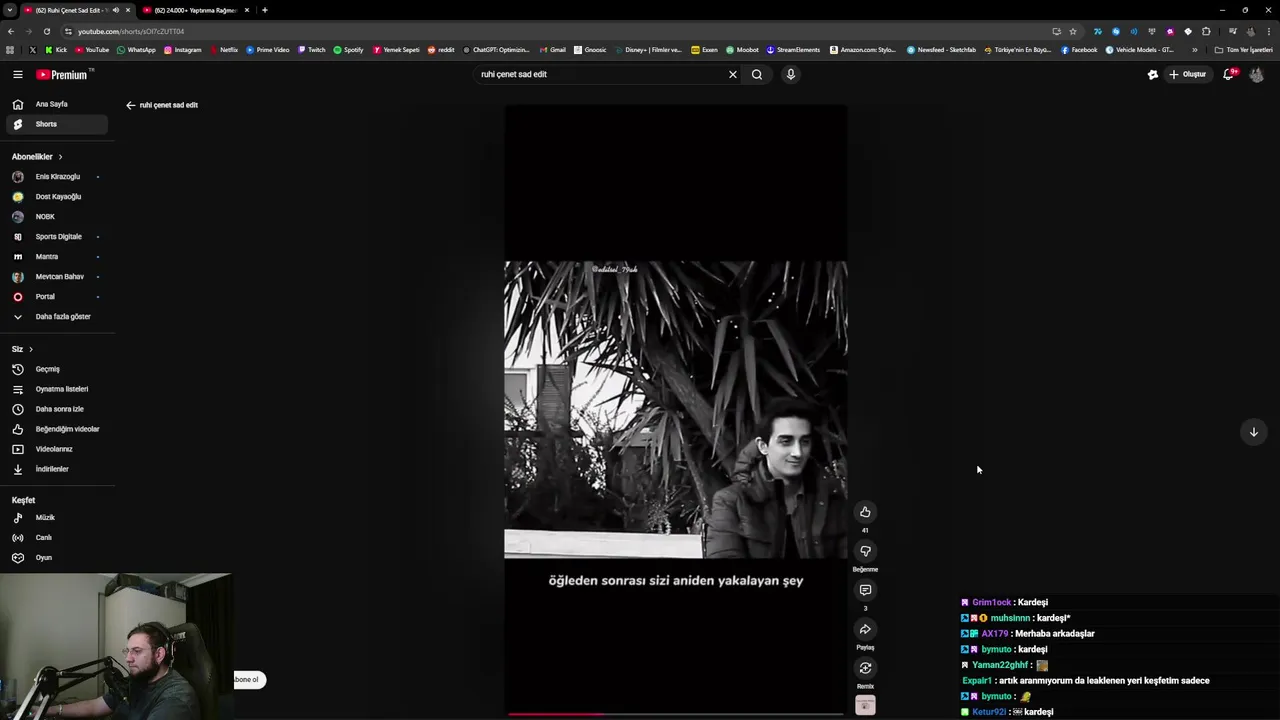
Task: Open StreamElements bookmark
Action: pyautogui.click(x=793, y=50)
